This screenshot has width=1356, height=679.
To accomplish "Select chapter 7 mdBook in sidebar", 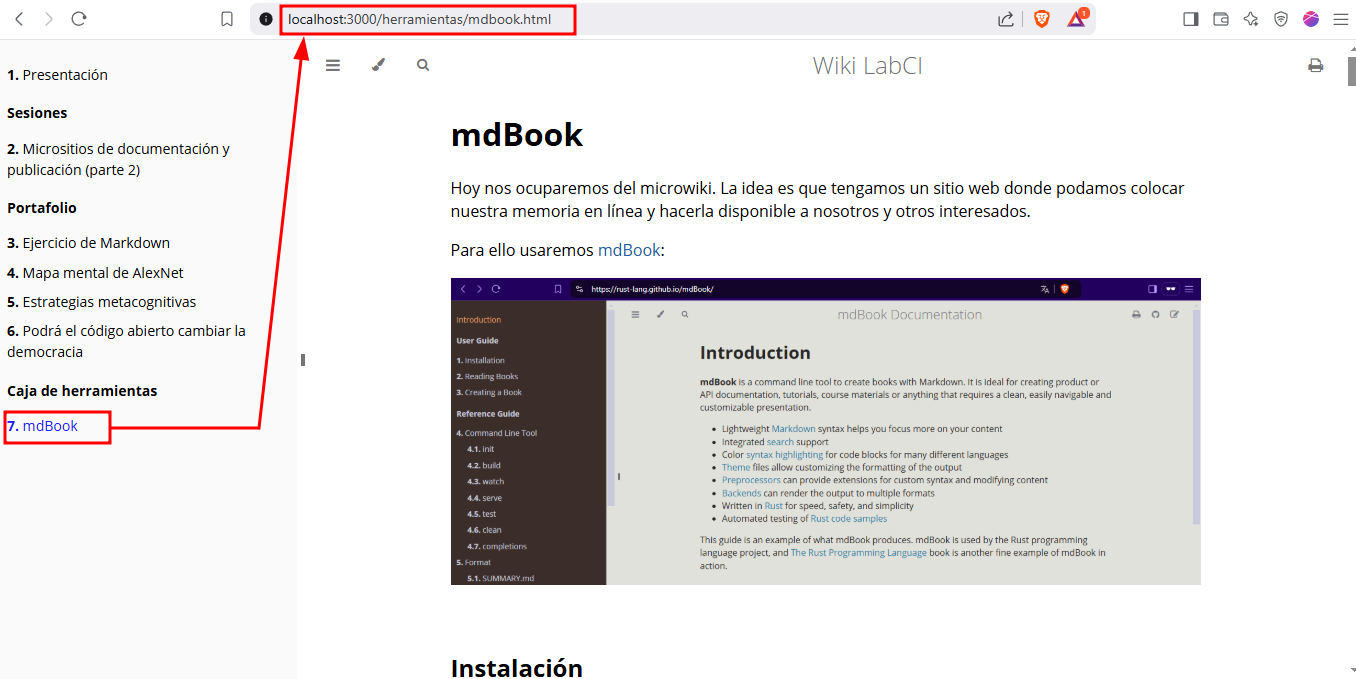I will click(x=42, y=426).
